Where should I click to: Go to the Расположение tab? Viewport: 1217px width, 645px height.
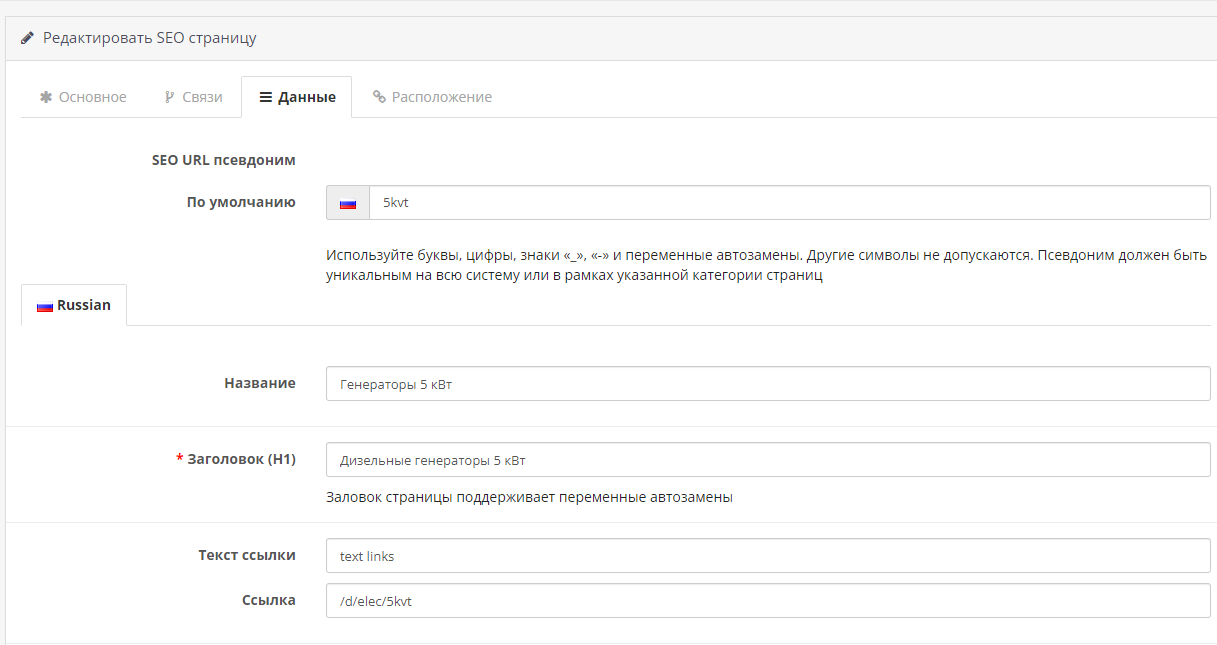point(432,97)
